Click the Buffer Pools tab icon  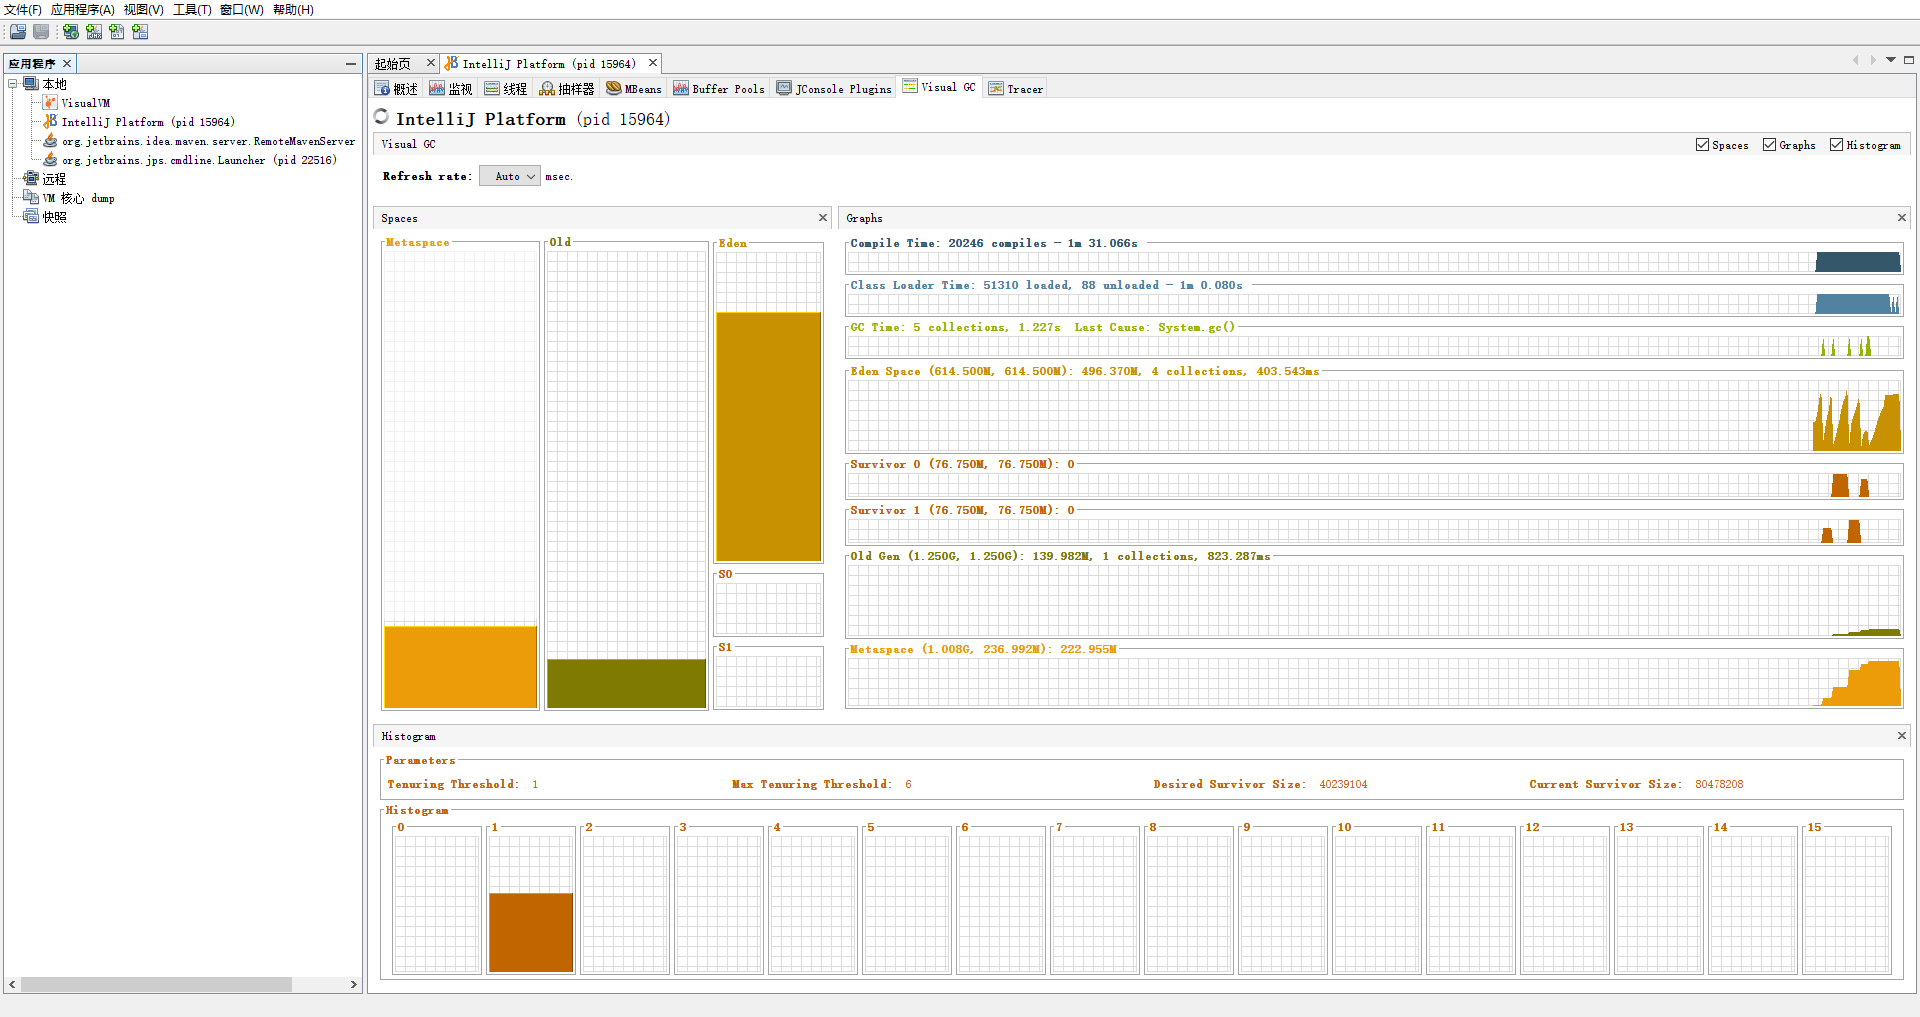(681, 88)
